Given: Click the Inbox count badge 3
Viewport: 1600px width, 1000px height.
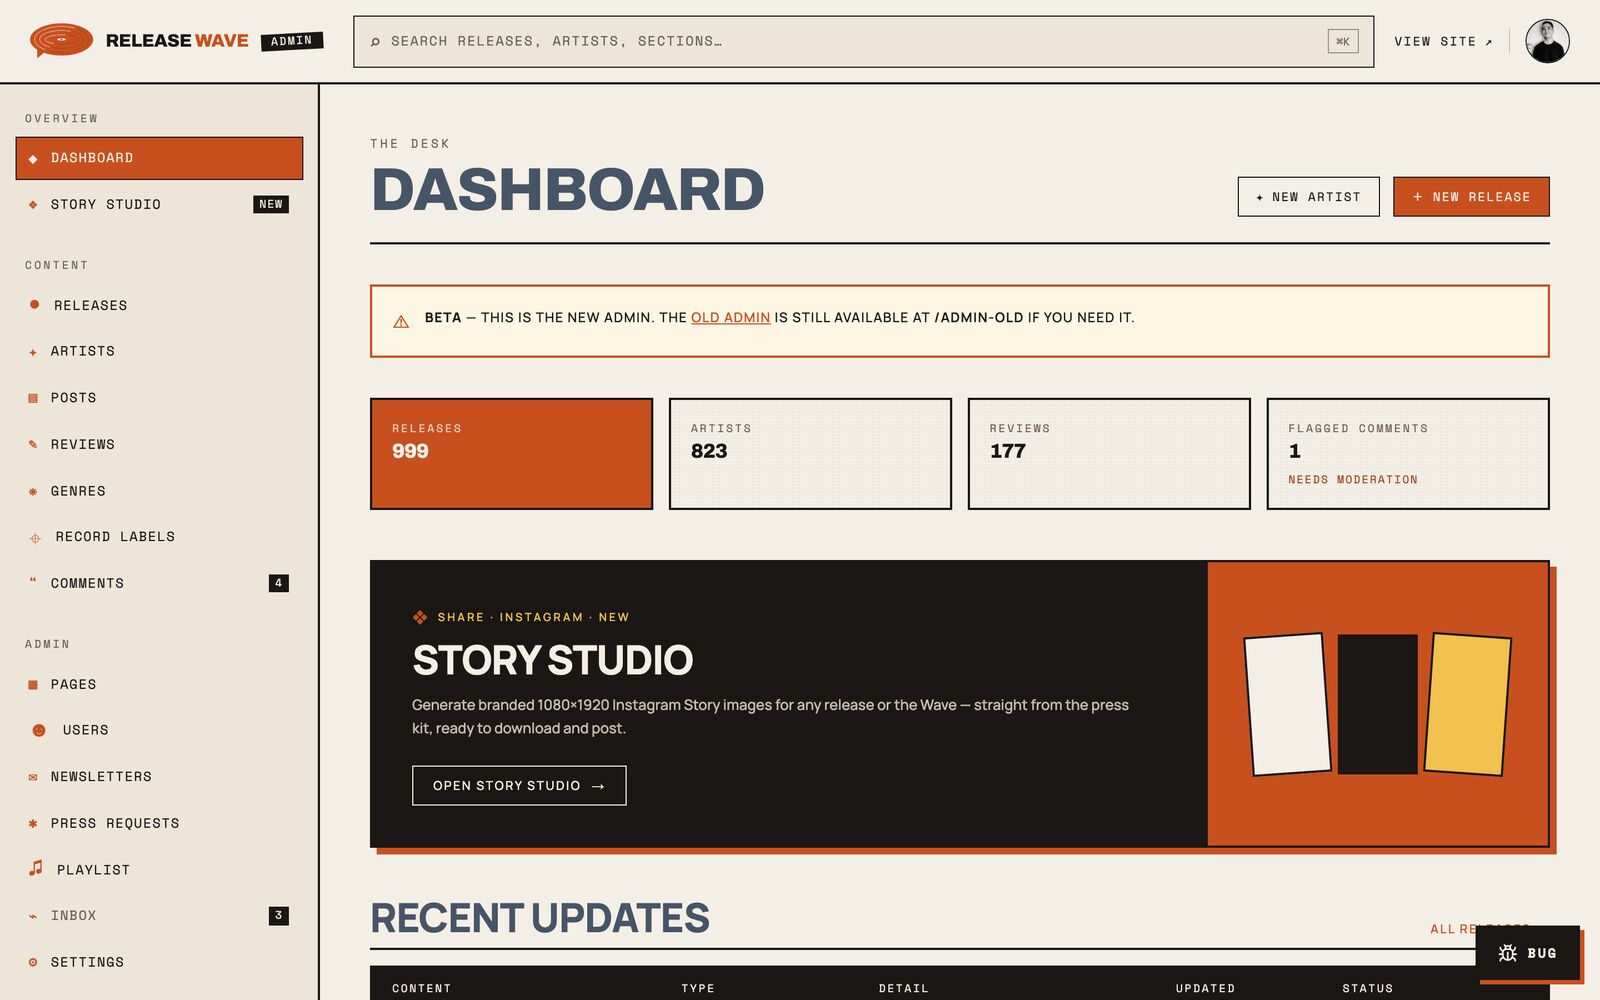Looking at the screenshot, I should click(x=279, y=915).
